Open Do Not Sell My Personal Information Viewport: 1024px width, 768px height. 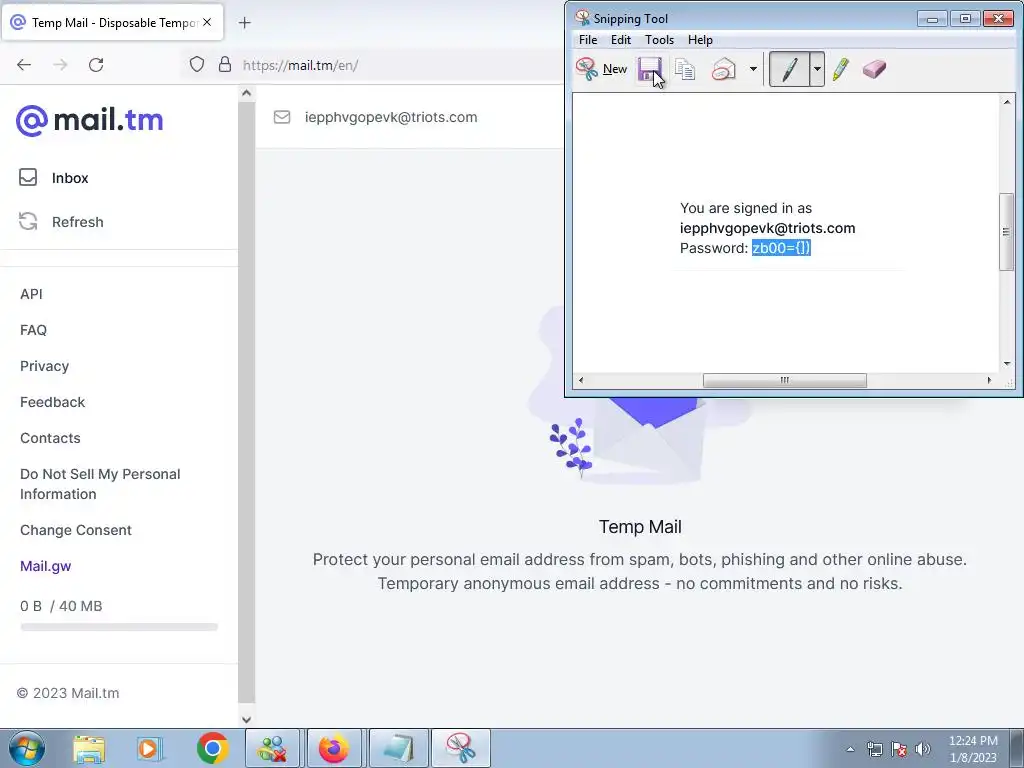100,484
